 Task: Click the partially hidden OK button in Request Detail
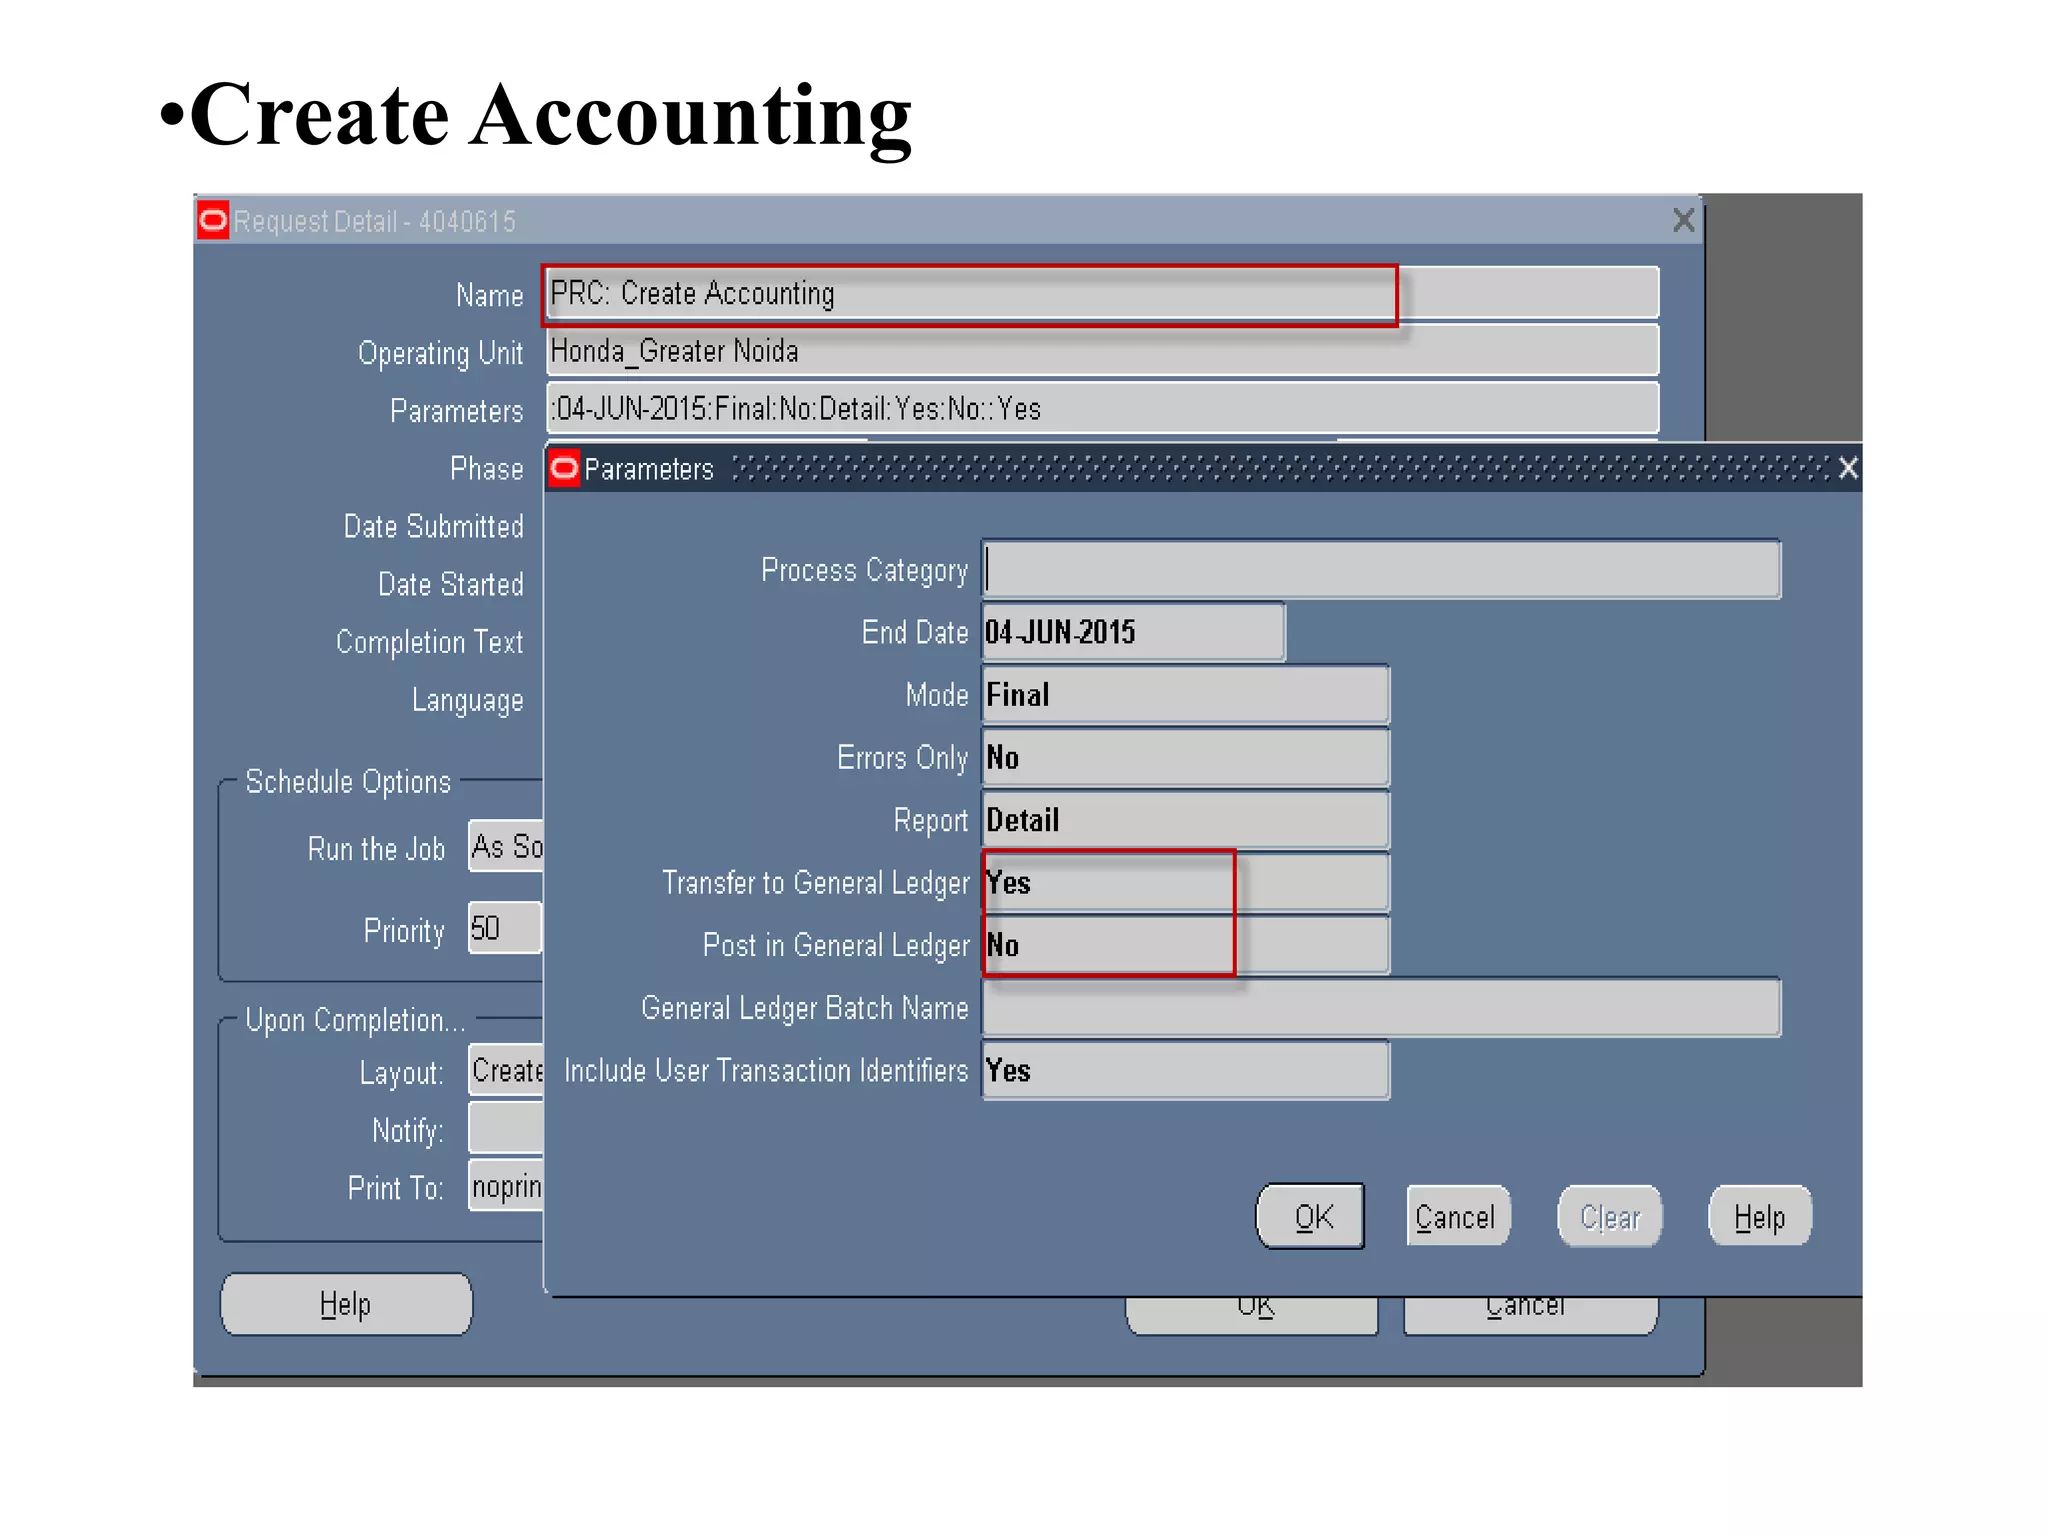[1252, 1315]
